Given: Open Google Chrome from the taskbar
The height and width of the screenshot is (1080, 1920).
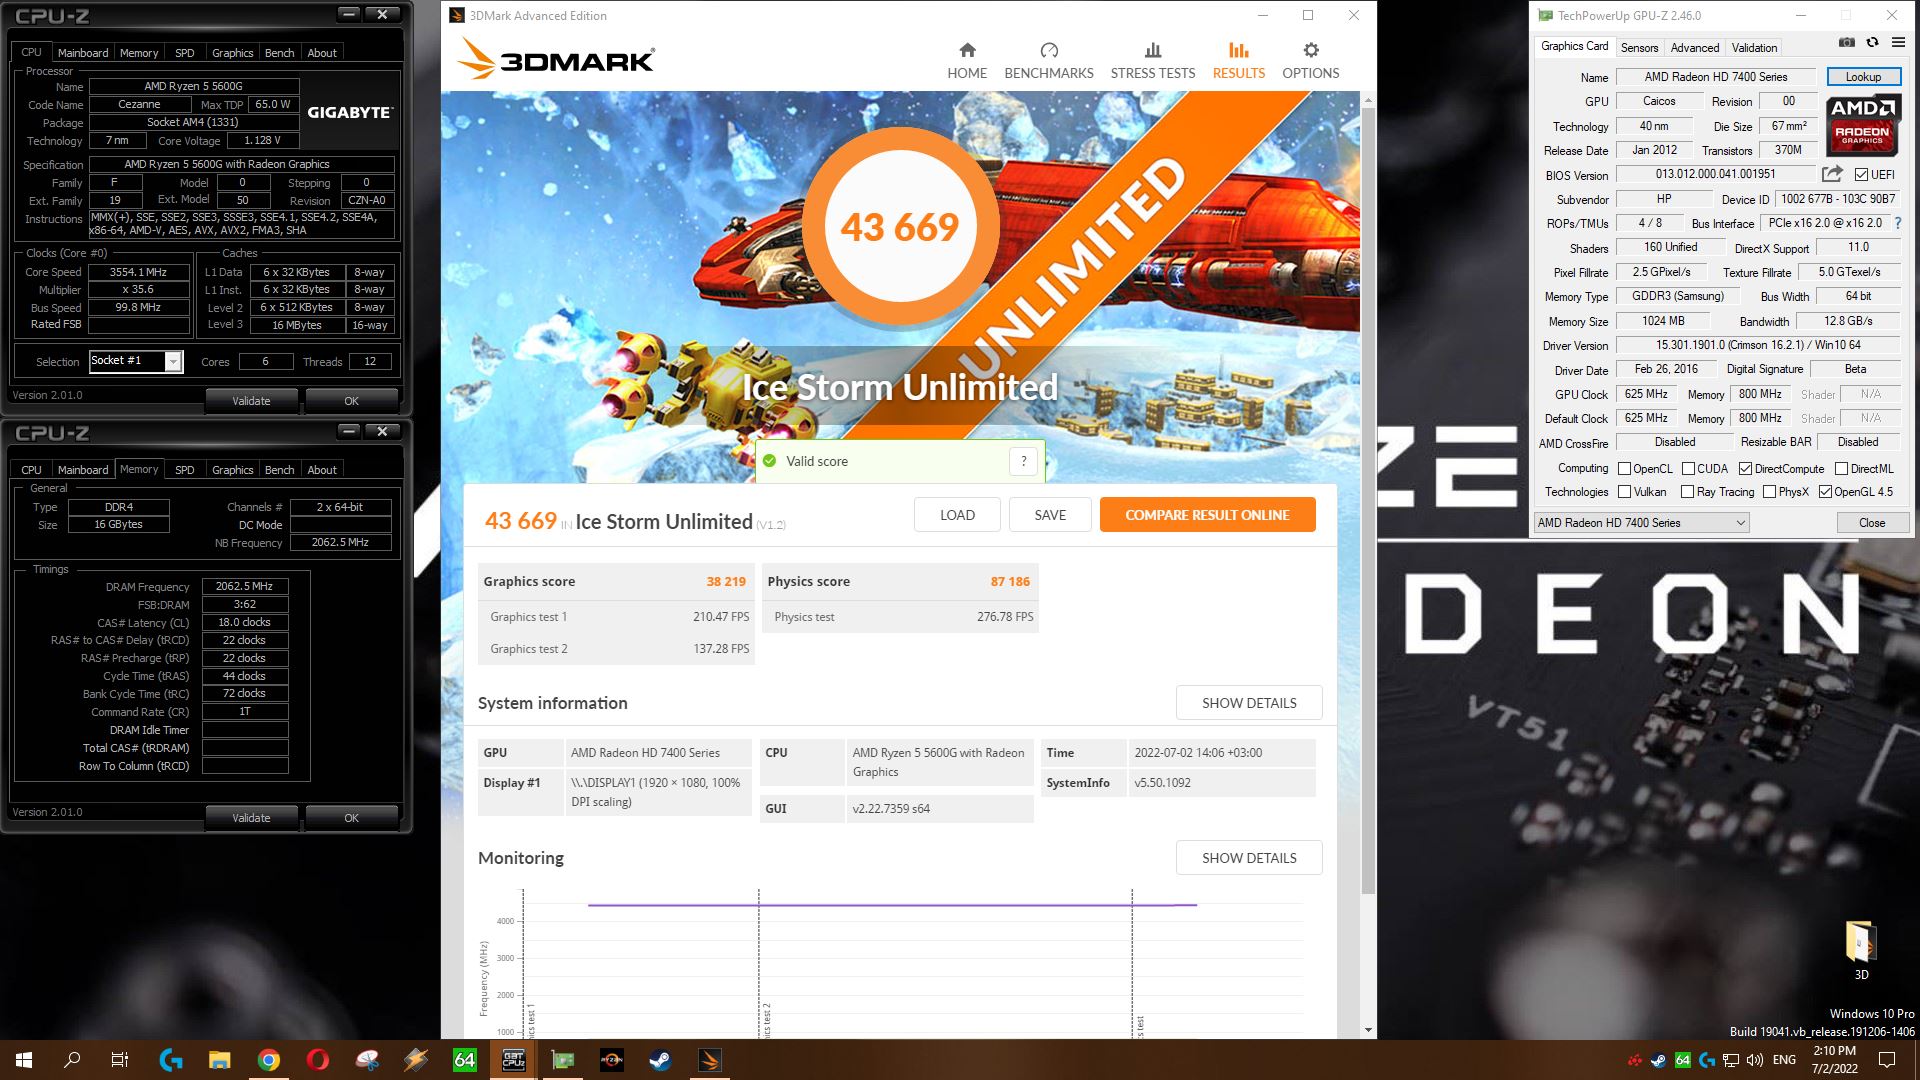Looking at the screenshot, I should [x=269, y=1060].
